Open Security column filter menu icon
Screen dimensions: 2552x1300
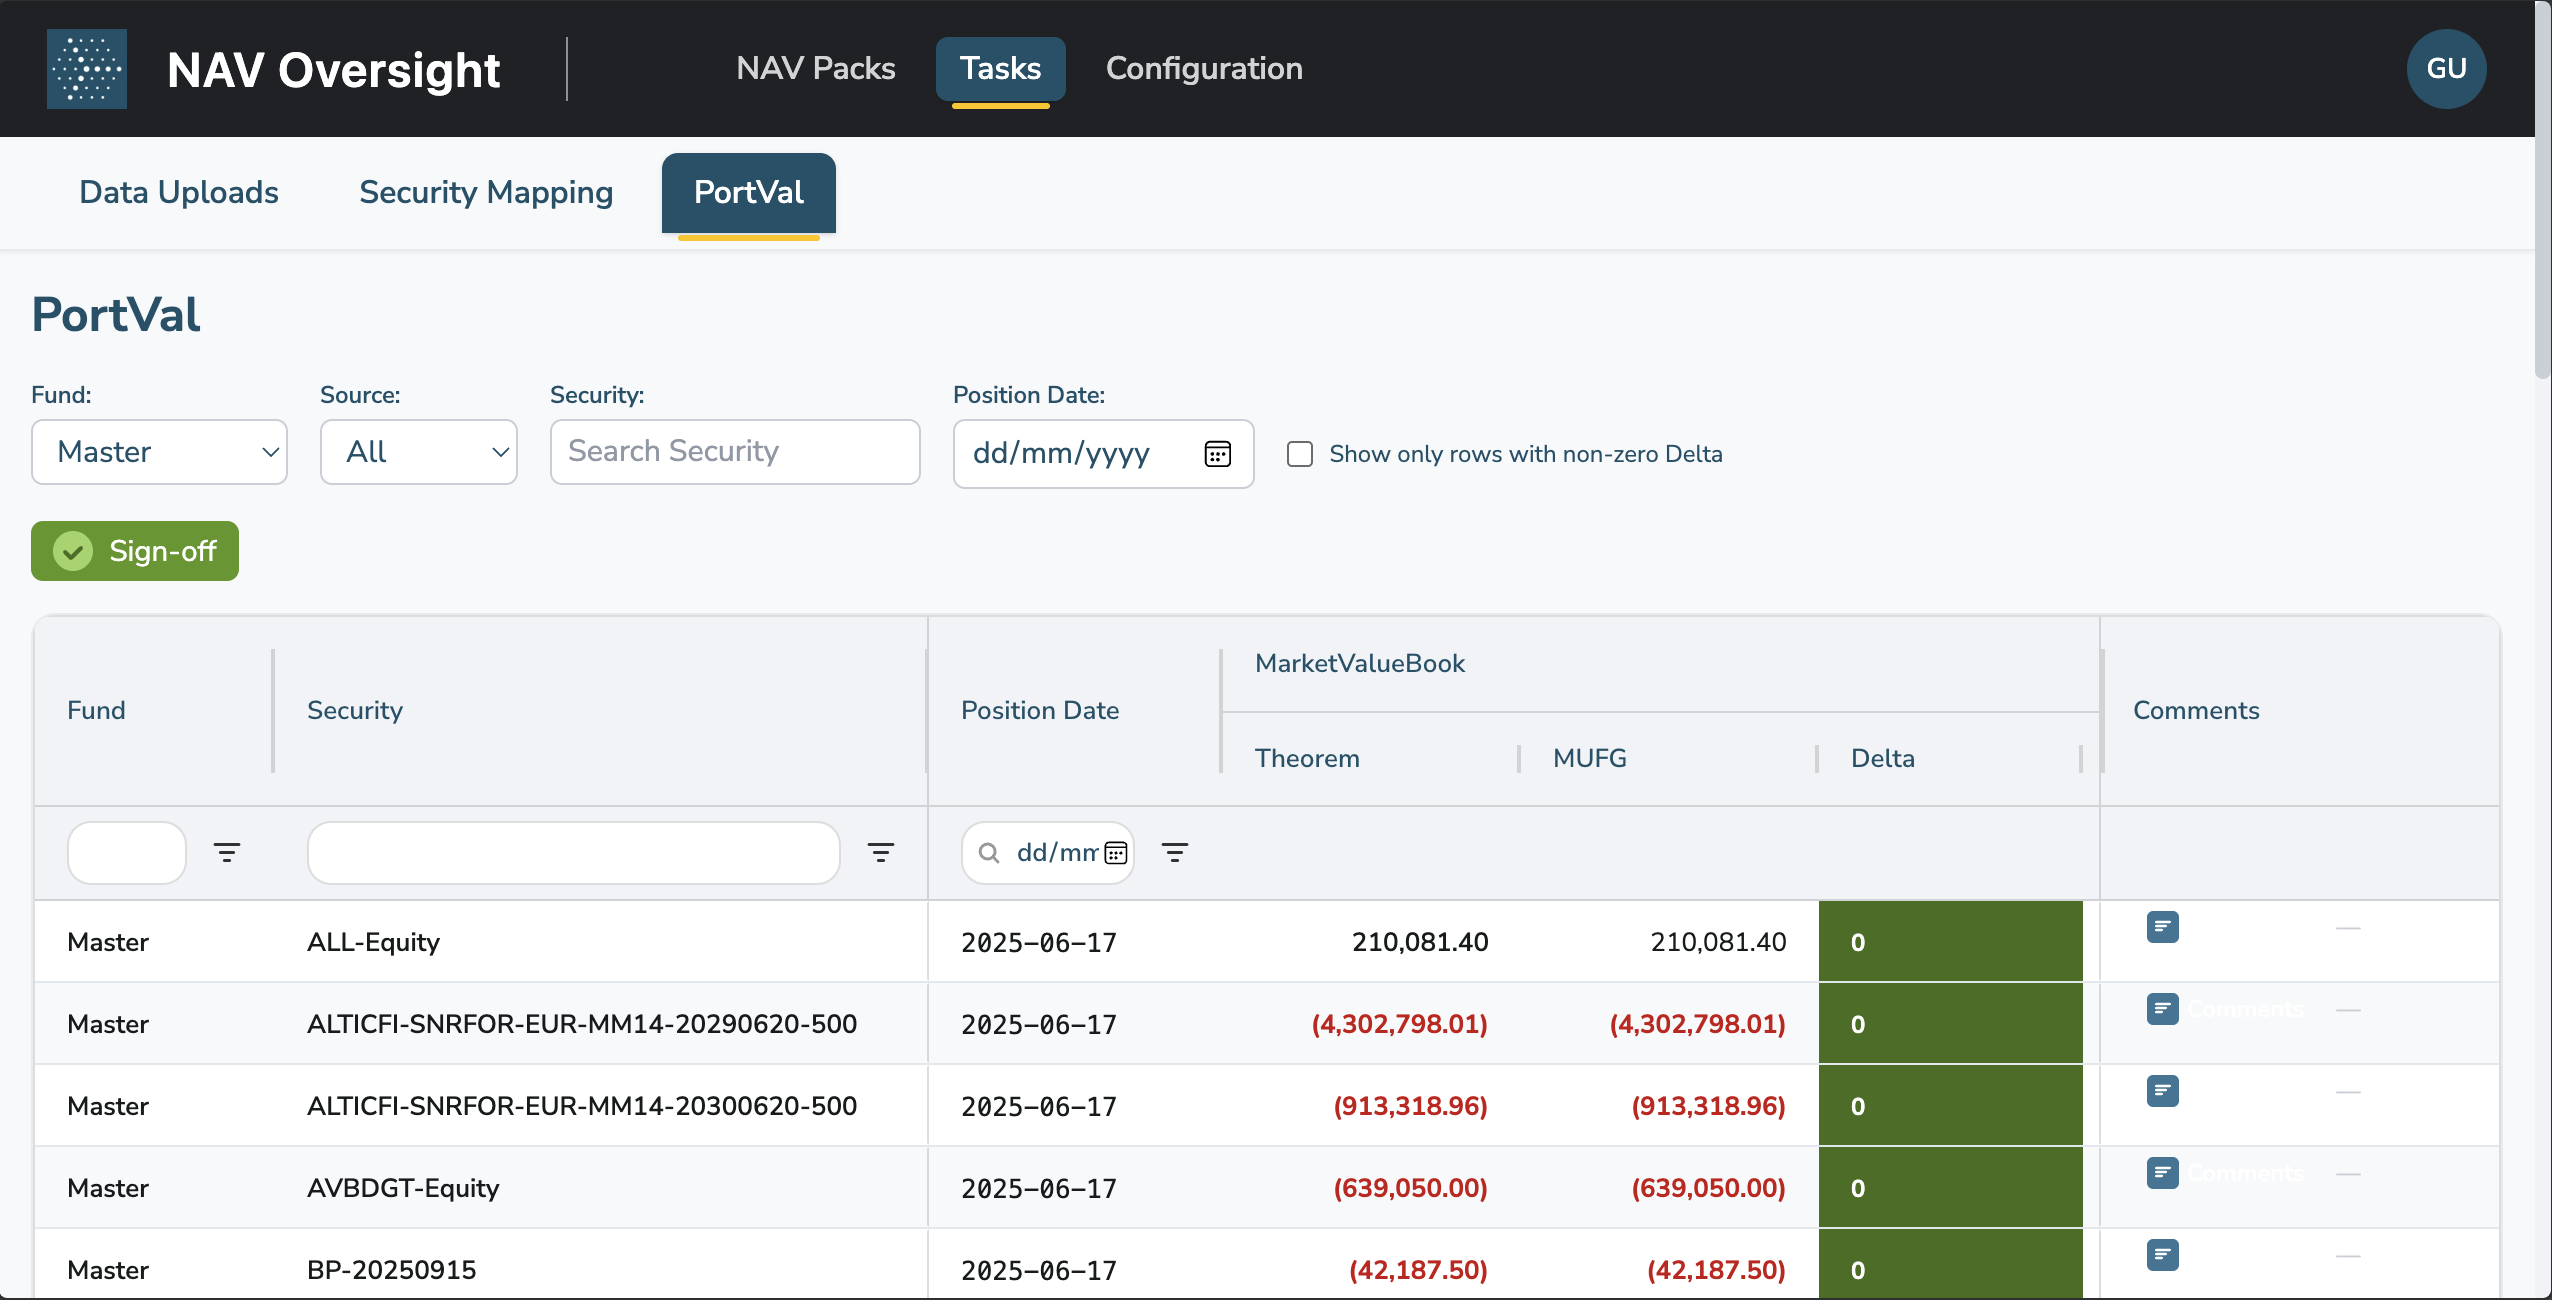point(880,853)
